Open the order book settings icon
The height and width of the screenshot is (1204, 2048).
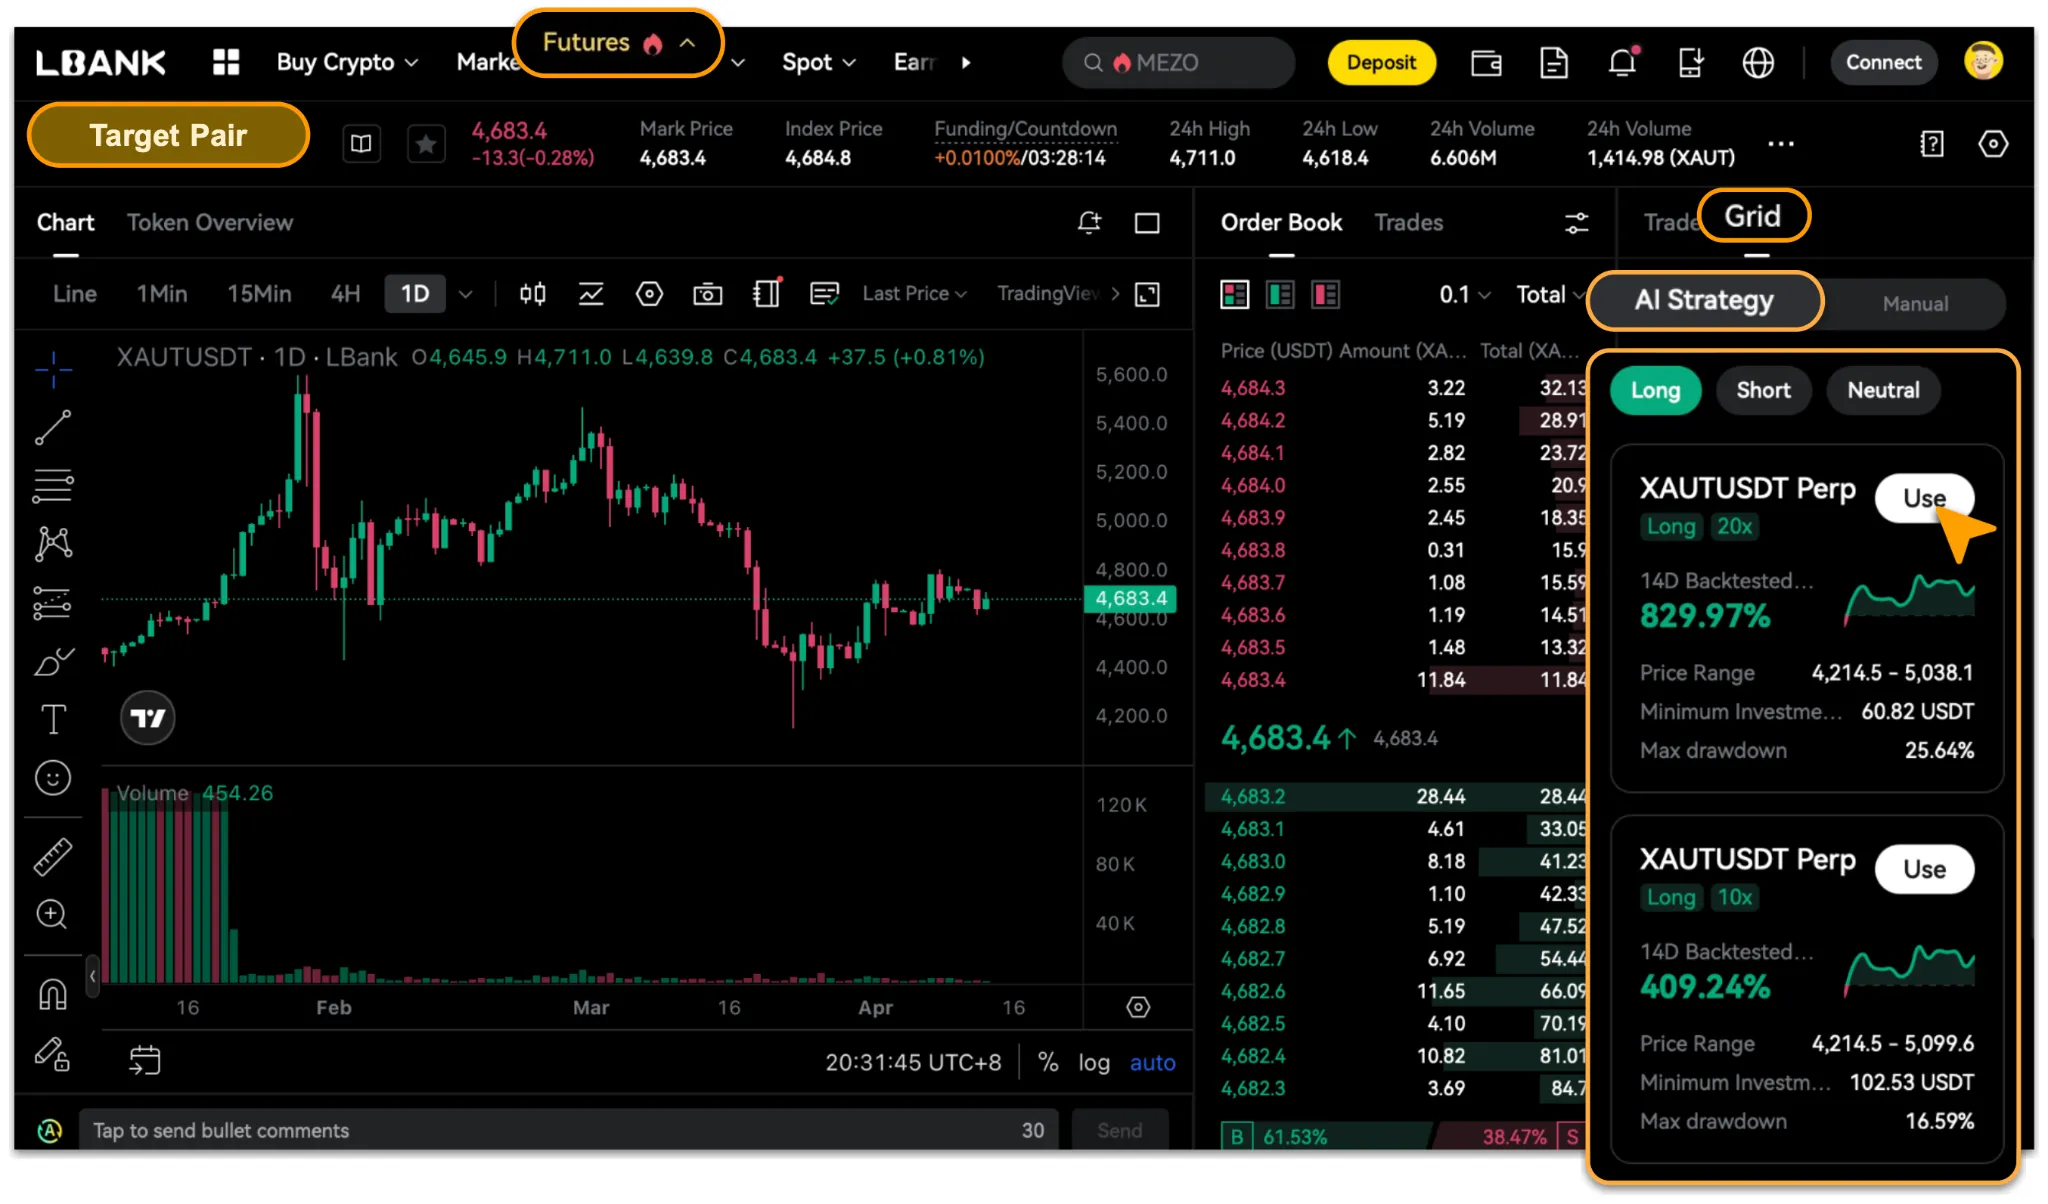pos(1576,223)
